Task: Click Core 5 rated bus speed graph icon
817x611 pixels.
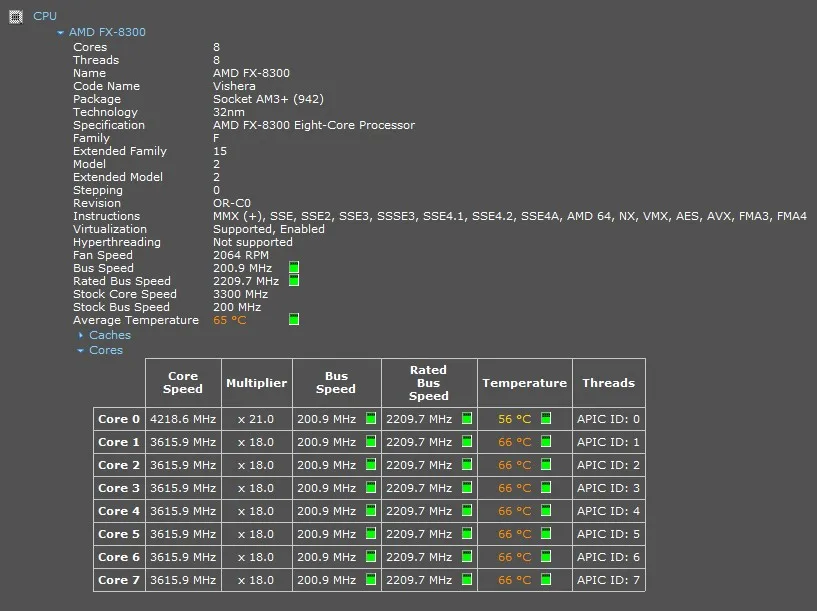Action: (x=467, y=533)
